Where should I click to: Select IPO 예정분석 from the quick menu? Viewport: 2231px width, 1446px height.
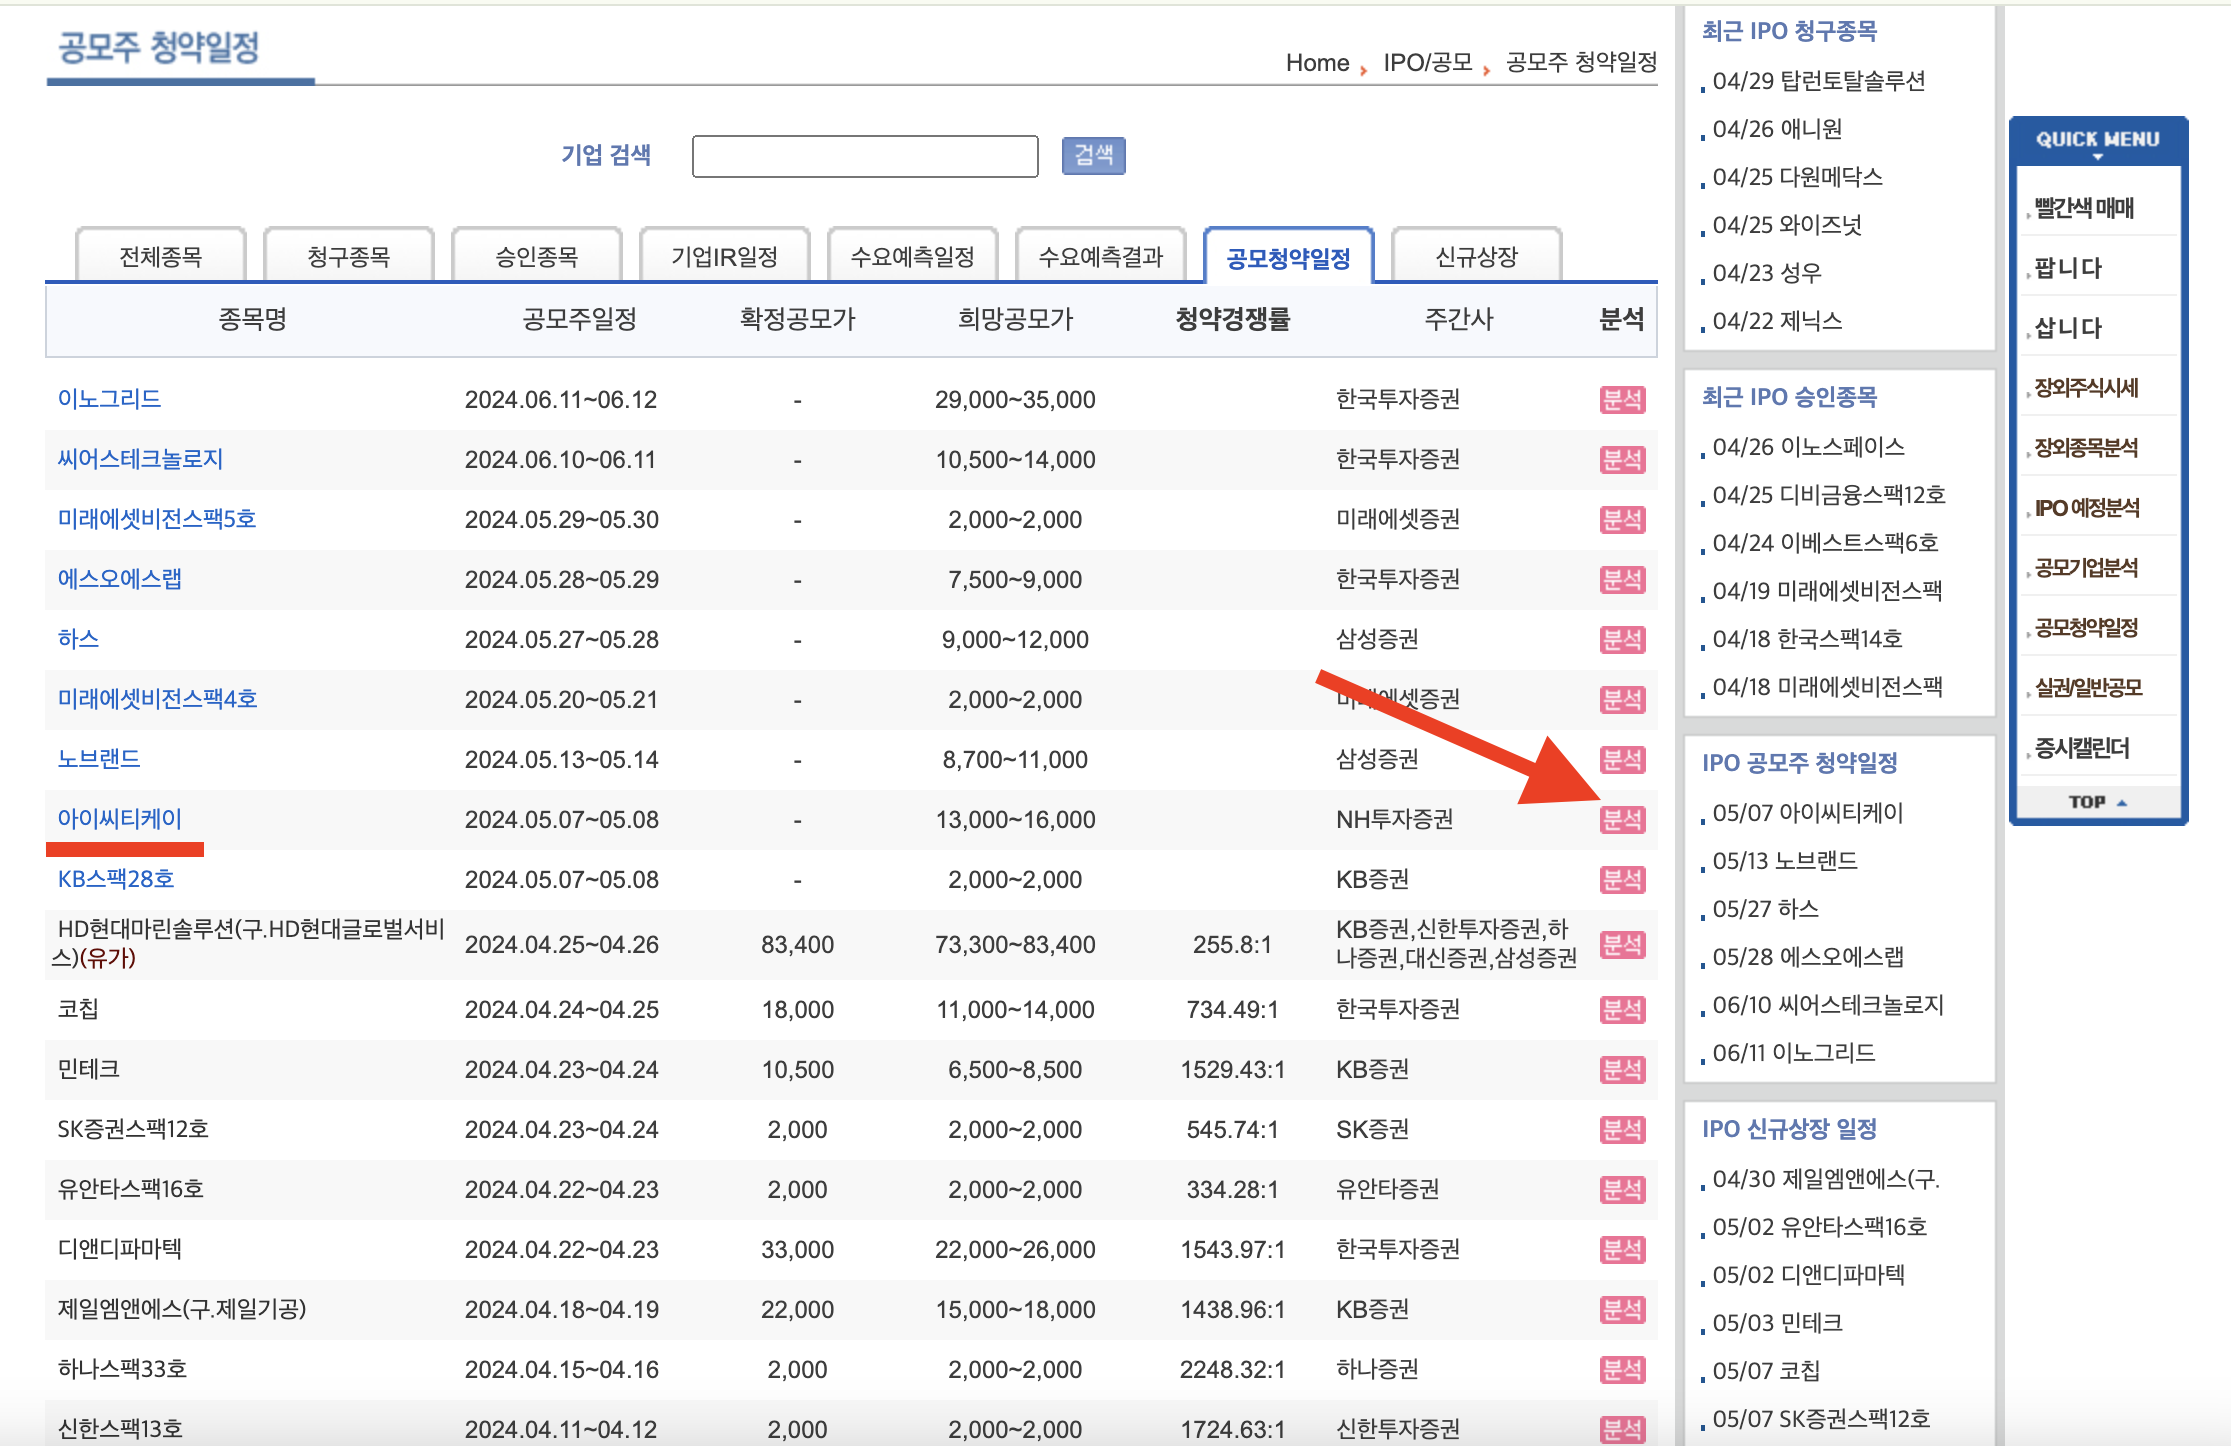point(2087,508)
